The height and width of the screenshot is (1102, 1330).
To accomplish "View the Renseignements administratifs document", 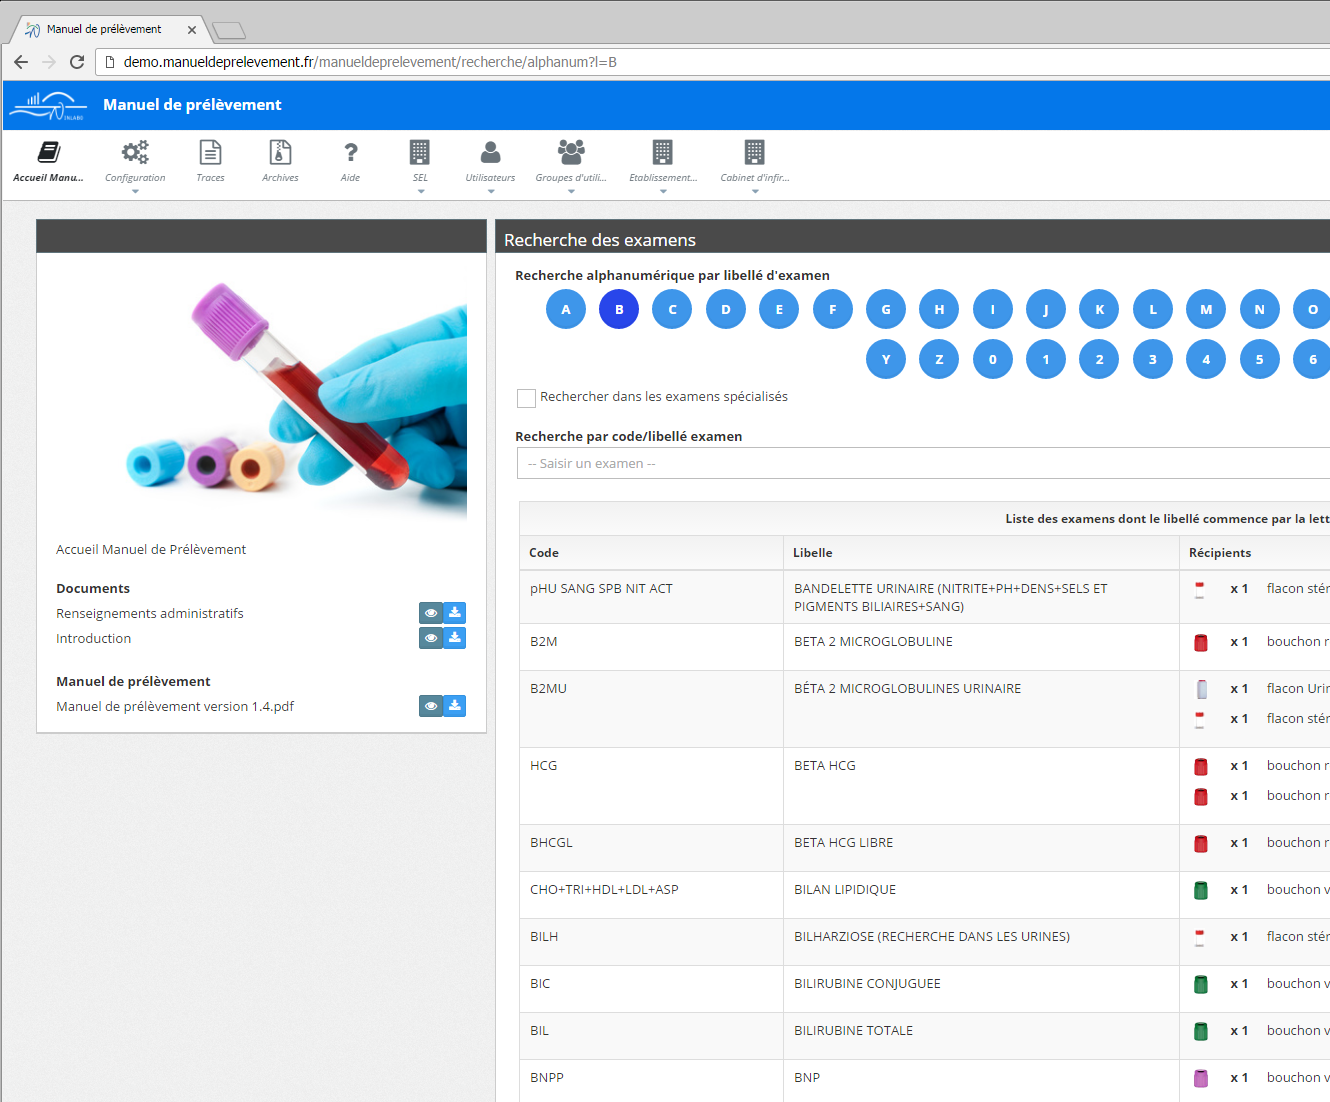I will point(431,613).
